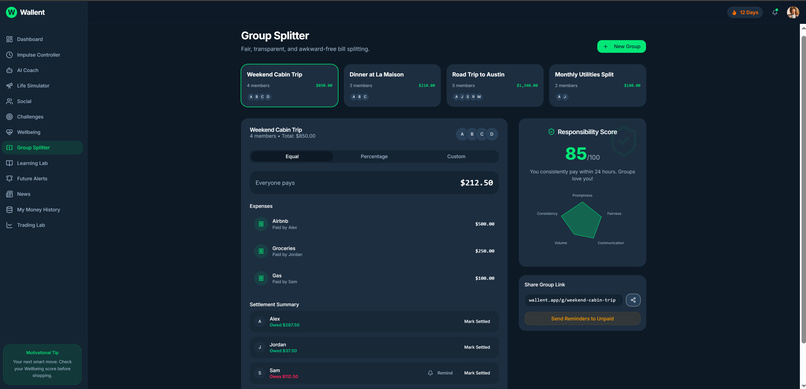
Task: Click the wallent.app group link field
Action: [573, 300]
